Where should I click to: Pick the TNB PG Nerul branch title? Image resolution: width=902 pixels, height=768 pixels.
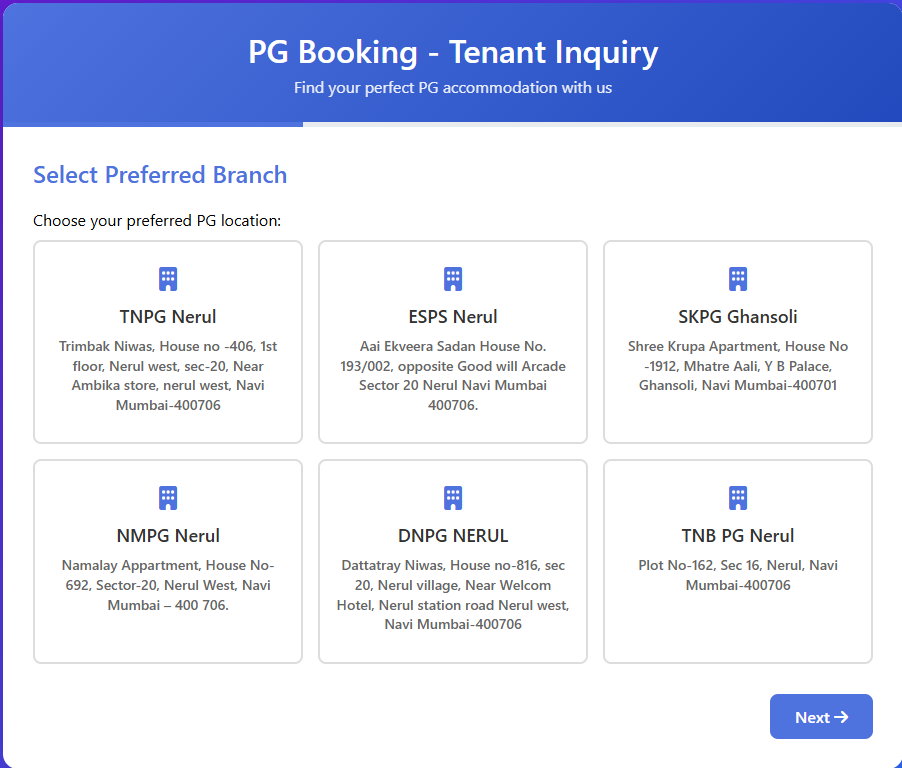738,536
